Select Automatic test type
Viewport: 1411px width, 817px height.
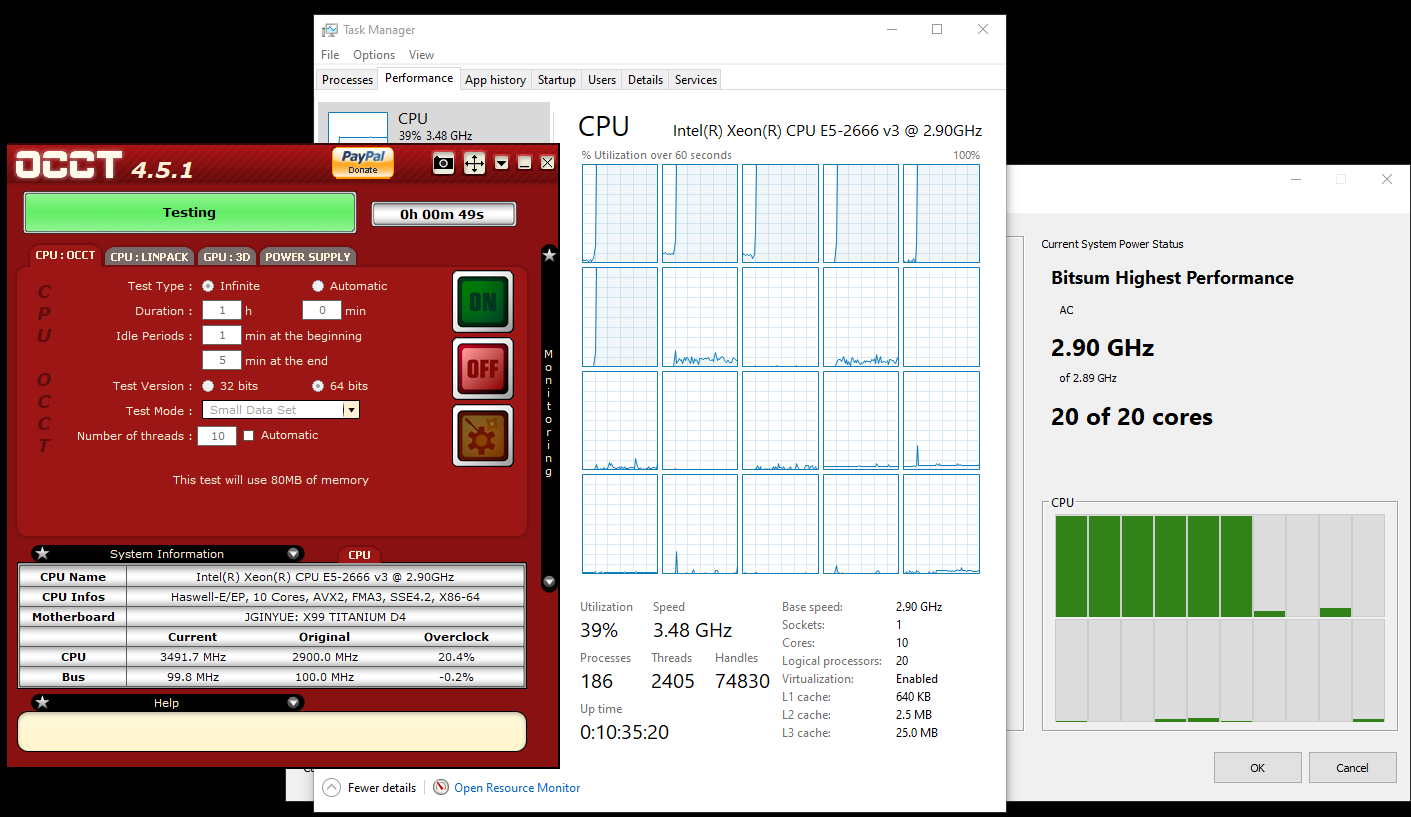point(318,286)
